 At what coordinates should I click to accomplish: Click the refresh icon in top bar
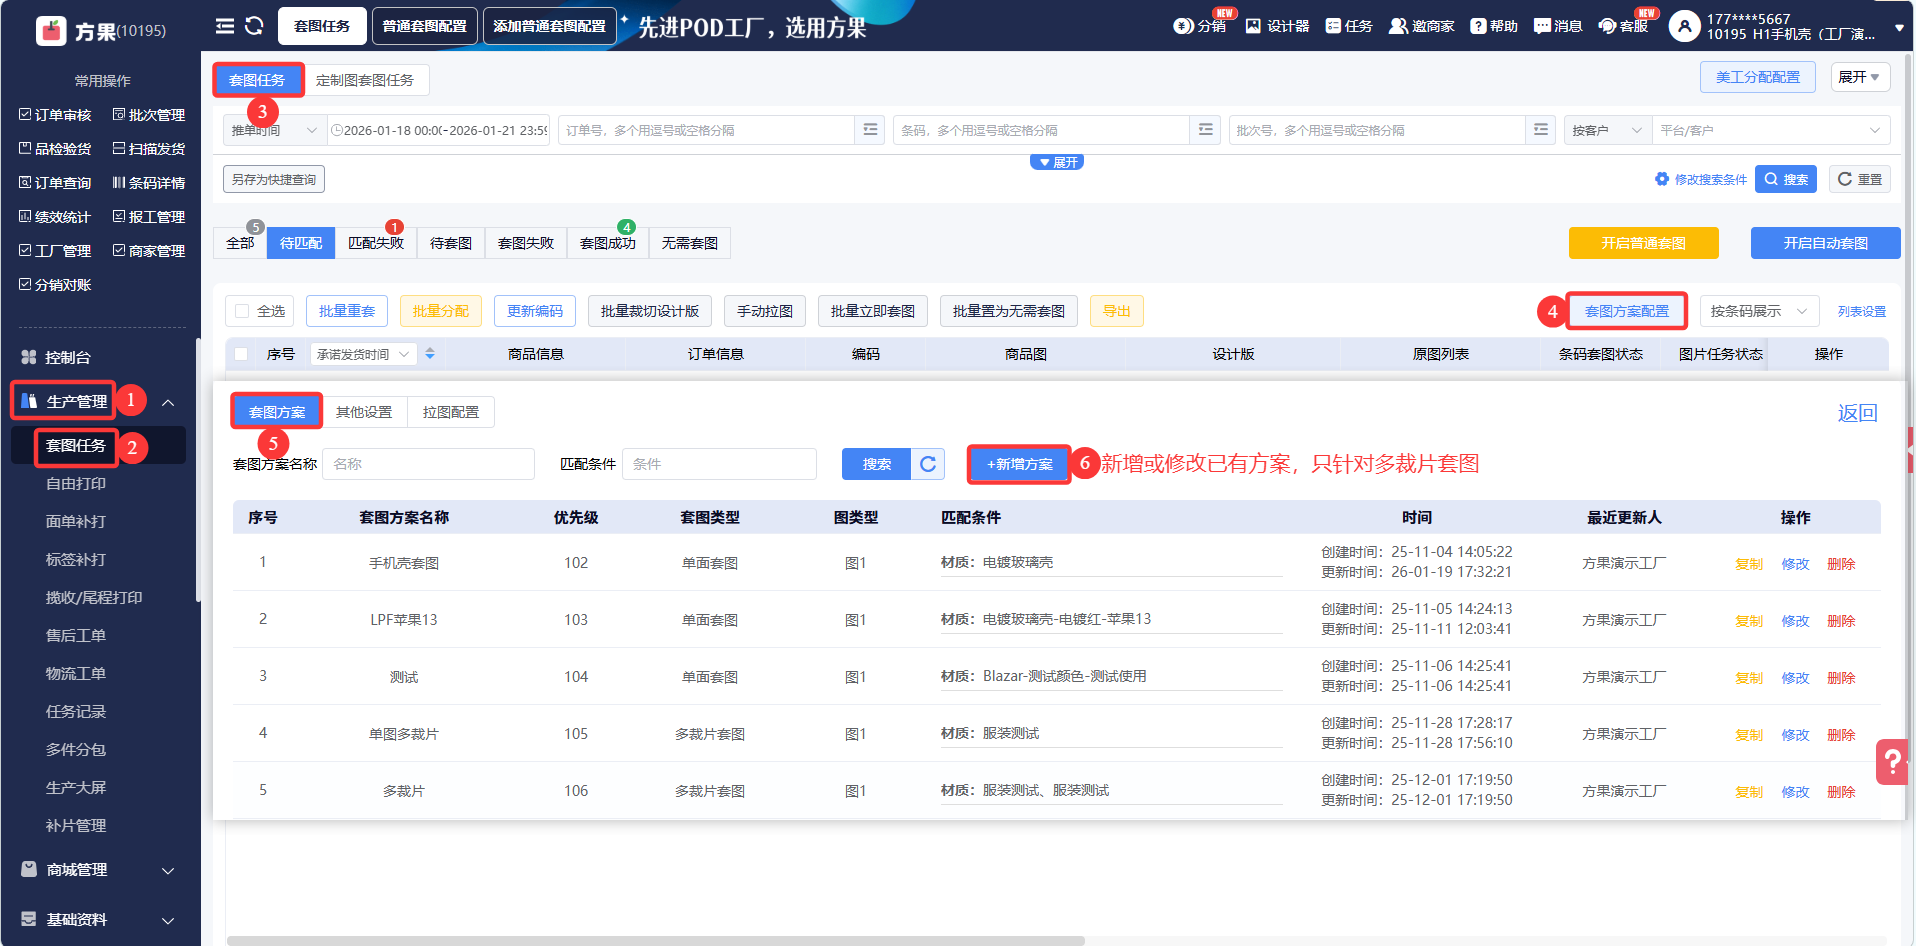(x=254, y=26)
